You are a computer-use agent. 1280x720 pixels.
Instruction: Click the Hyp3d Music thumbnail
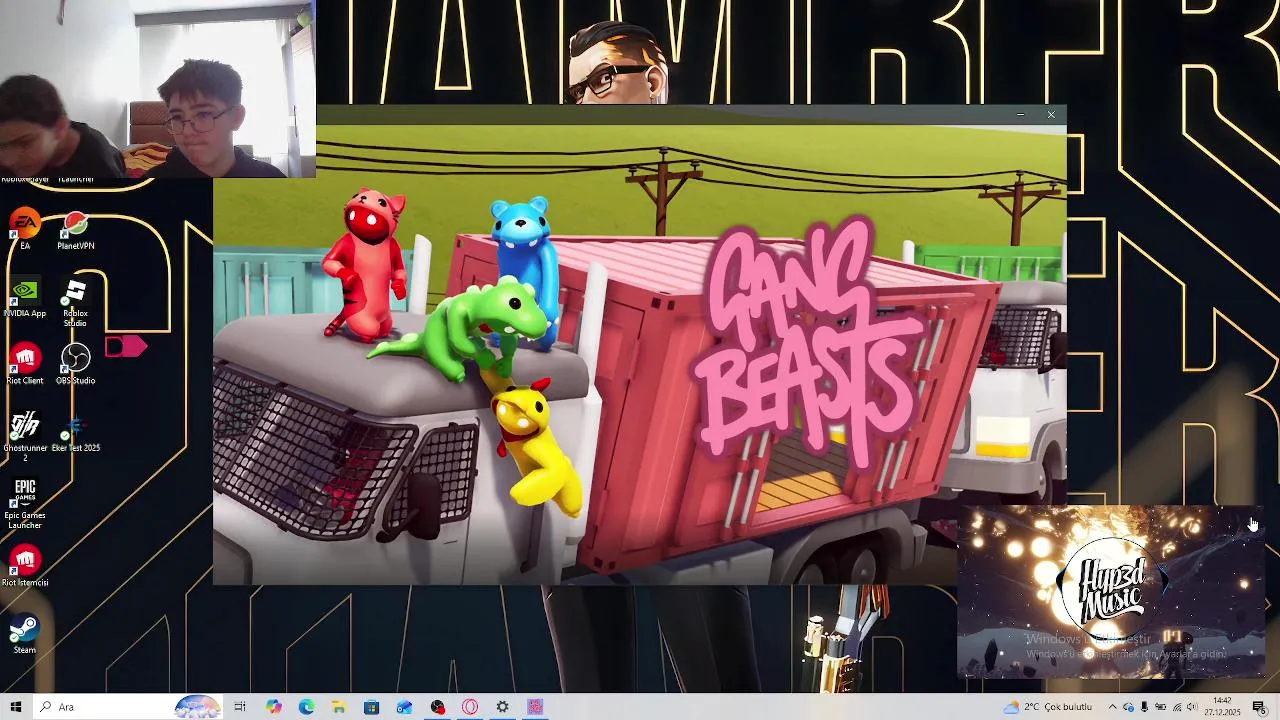click(1111, 592)
